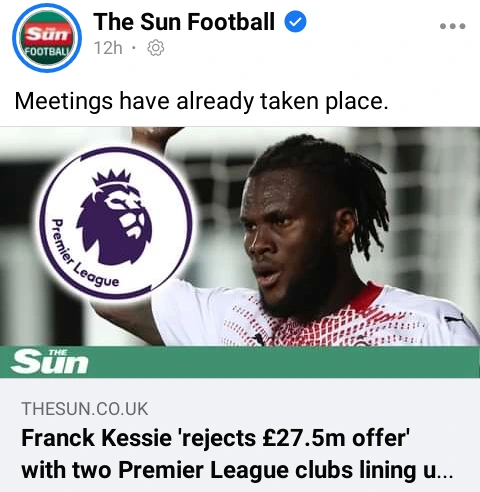Click the raised arm at the photo's top
Viewport: 480px width, 492px height.
point(152,134)
